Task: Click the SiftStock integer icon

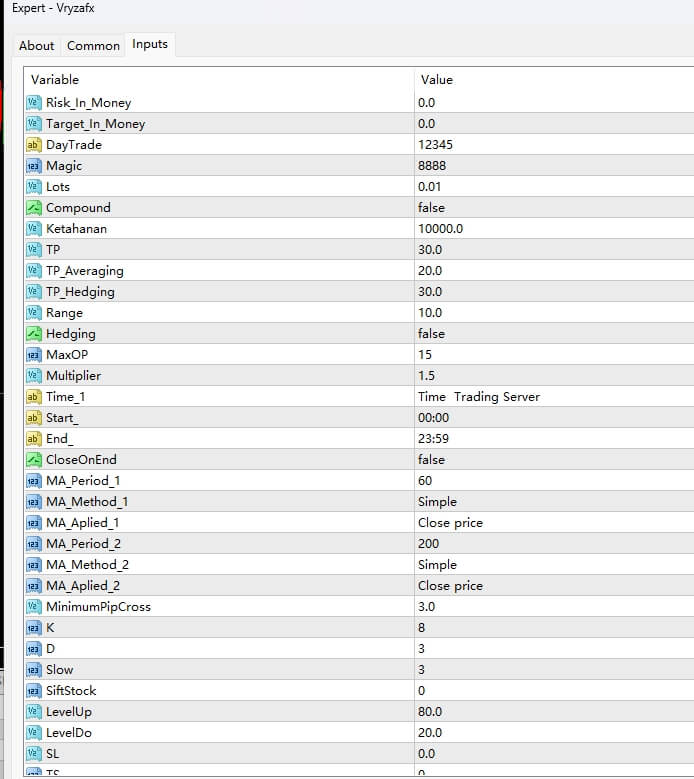Action: pos(33,691)
